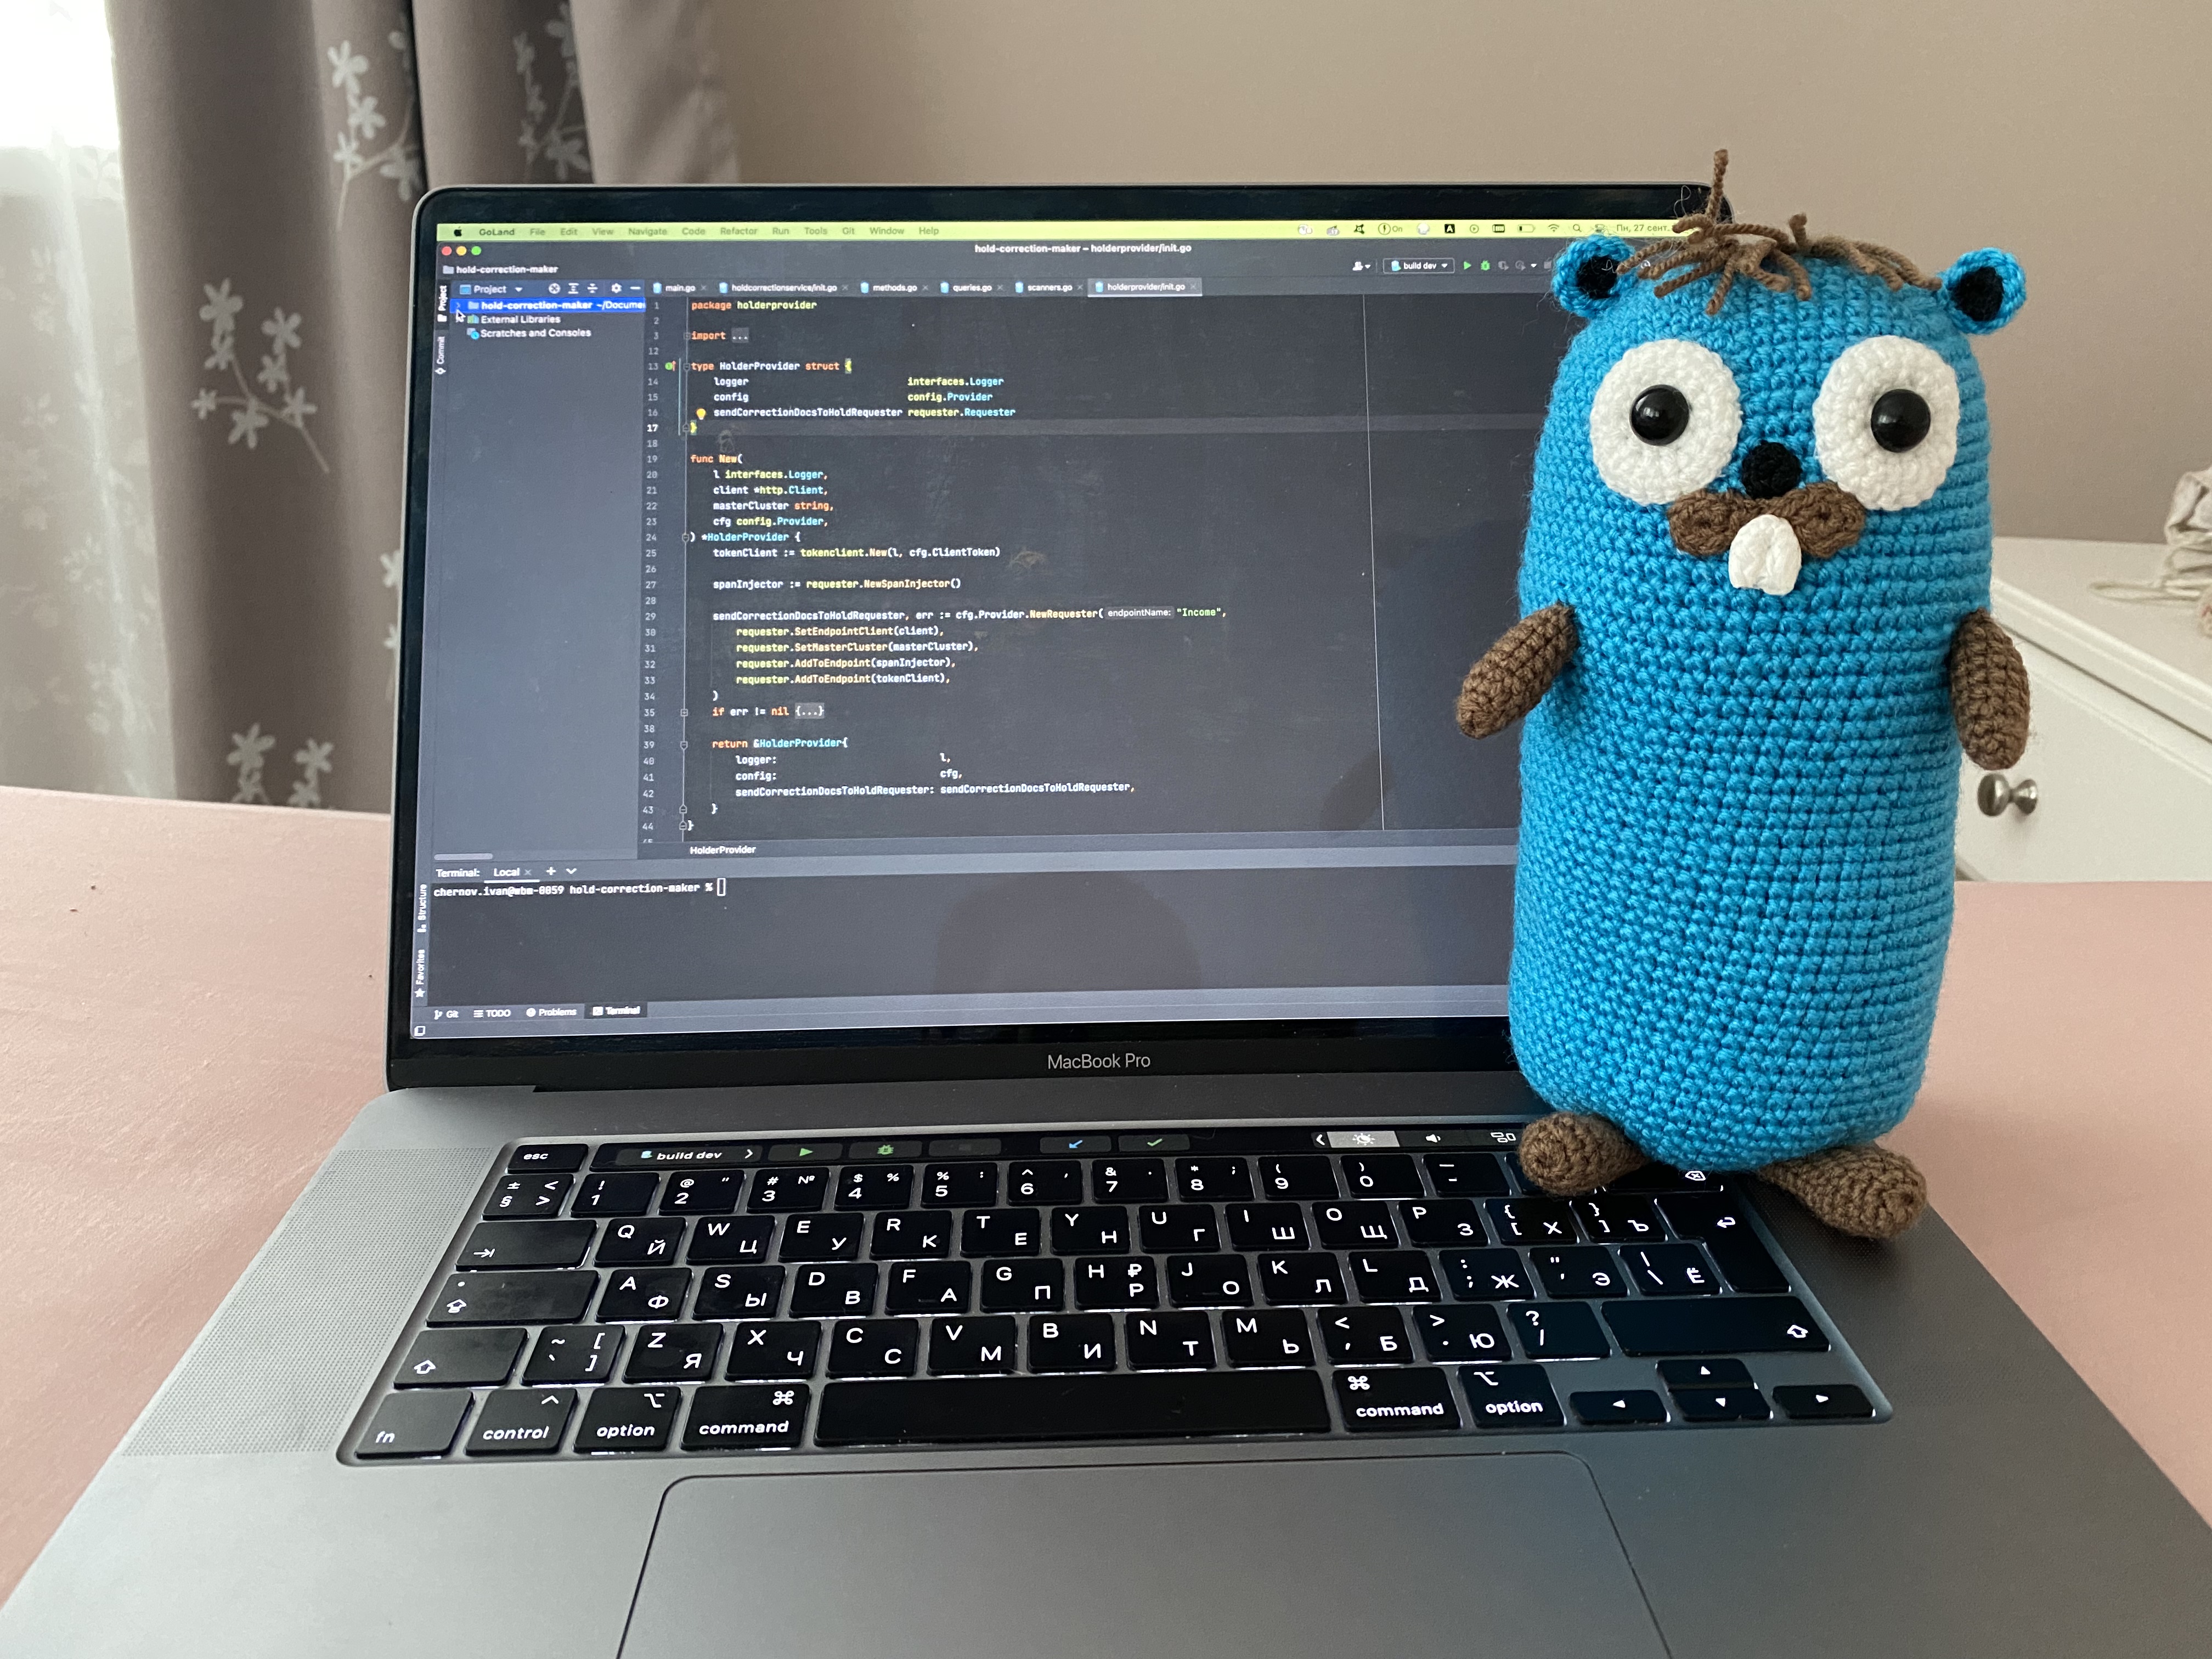Click the gutter marker on line 13
Image resolution: width=2212 pixels, height=1659 pixels.
pyautogui.click(x=670, y=366)
